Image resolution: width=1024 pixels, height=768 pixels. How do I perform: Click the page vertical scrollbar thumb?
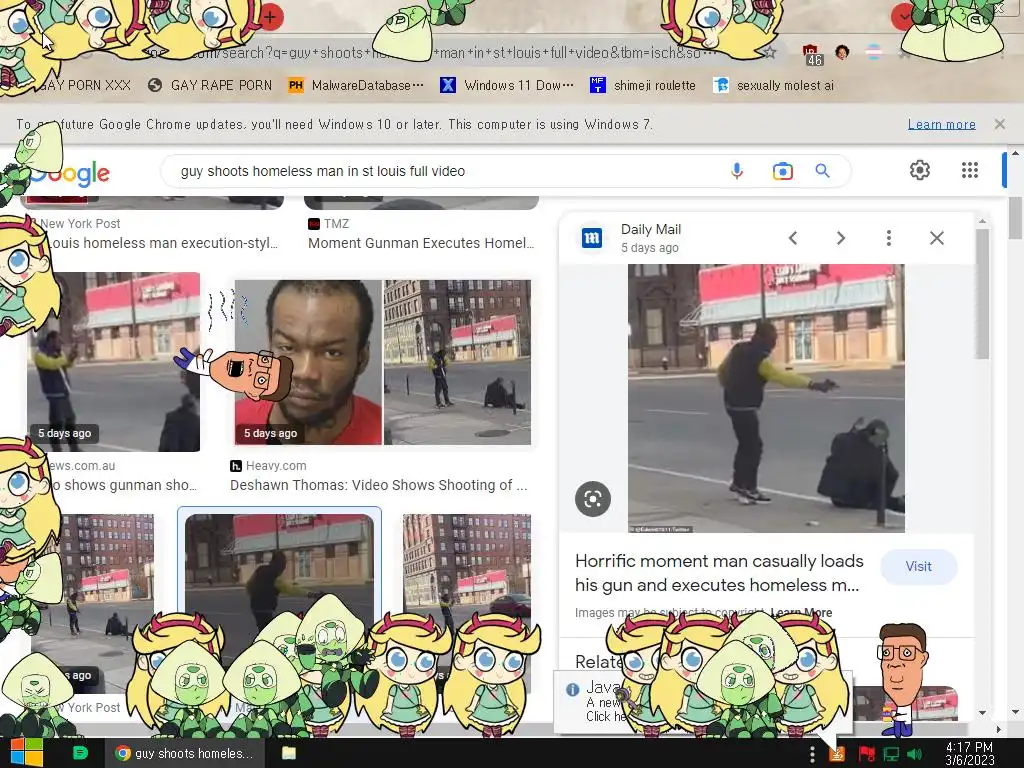pyautogui.click(x=1015, y=217)
